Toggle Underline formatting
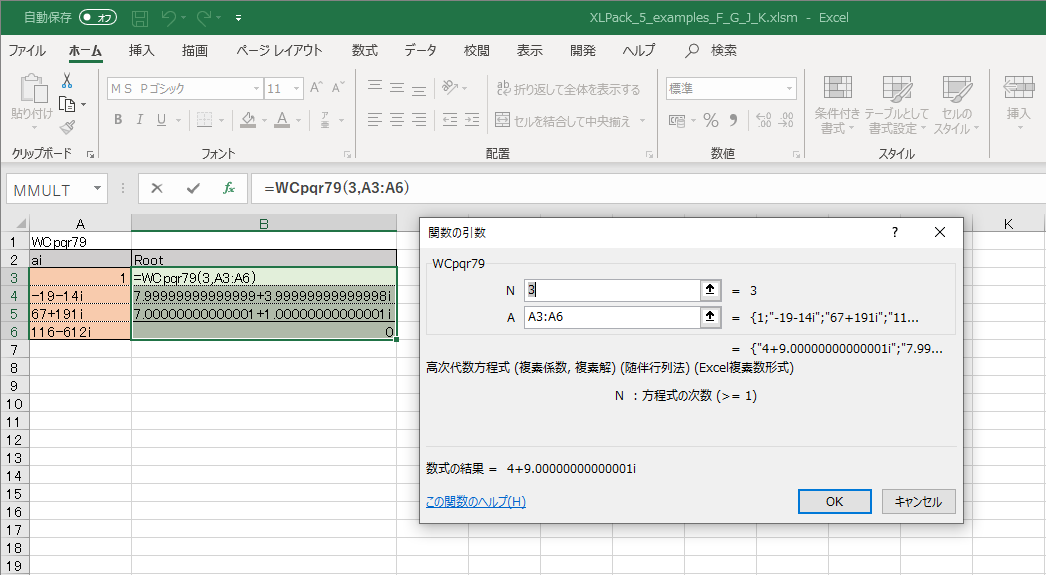1046x575 pixels. [x=161, y=119]
